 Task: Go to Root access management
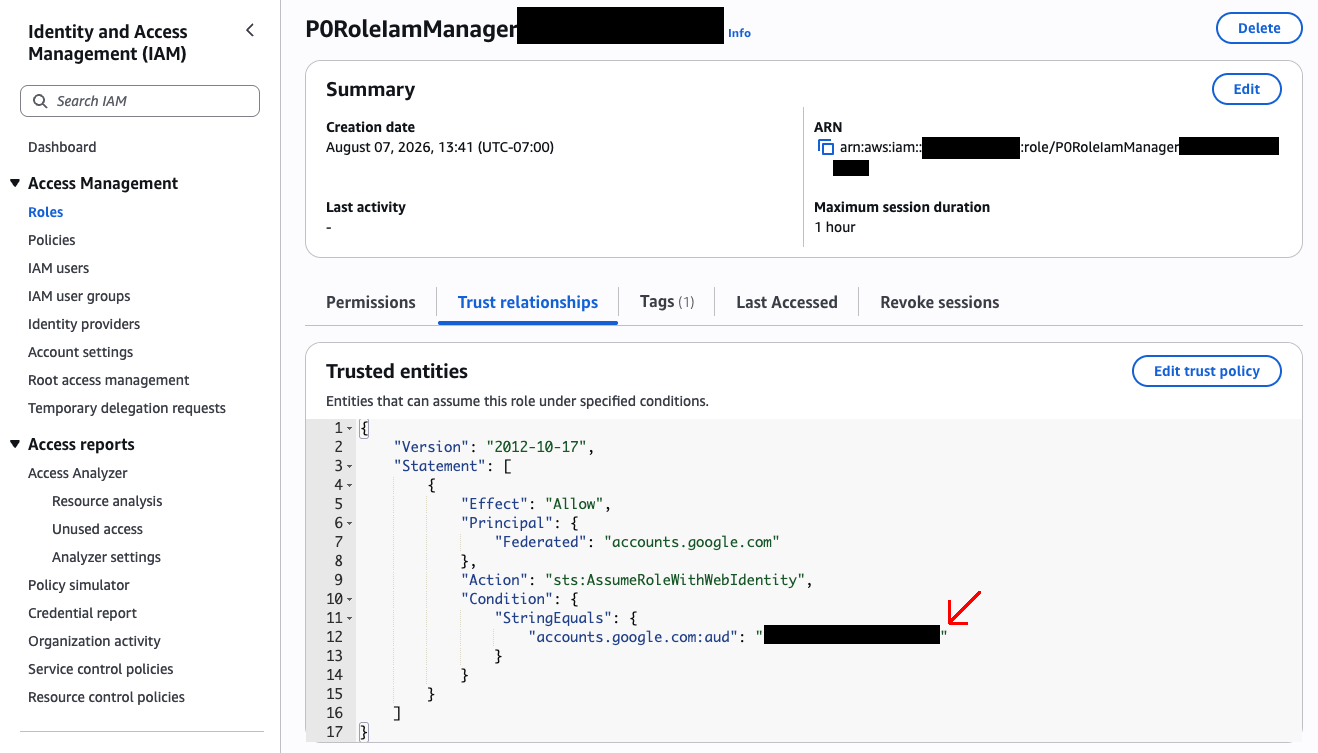point(109,380)
